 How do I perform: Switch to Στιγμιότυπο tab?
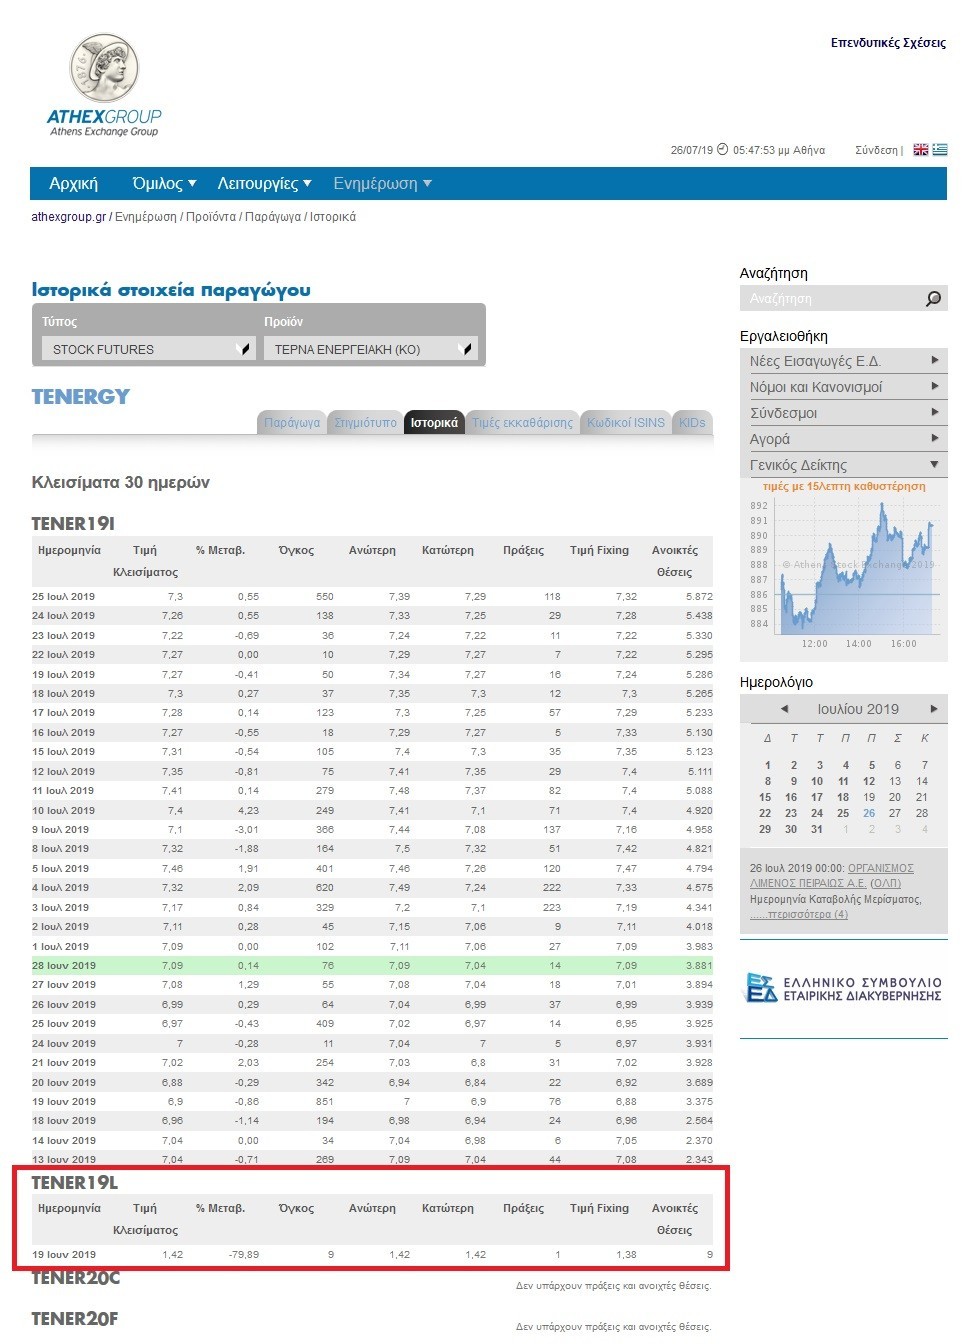click(365, 423)
